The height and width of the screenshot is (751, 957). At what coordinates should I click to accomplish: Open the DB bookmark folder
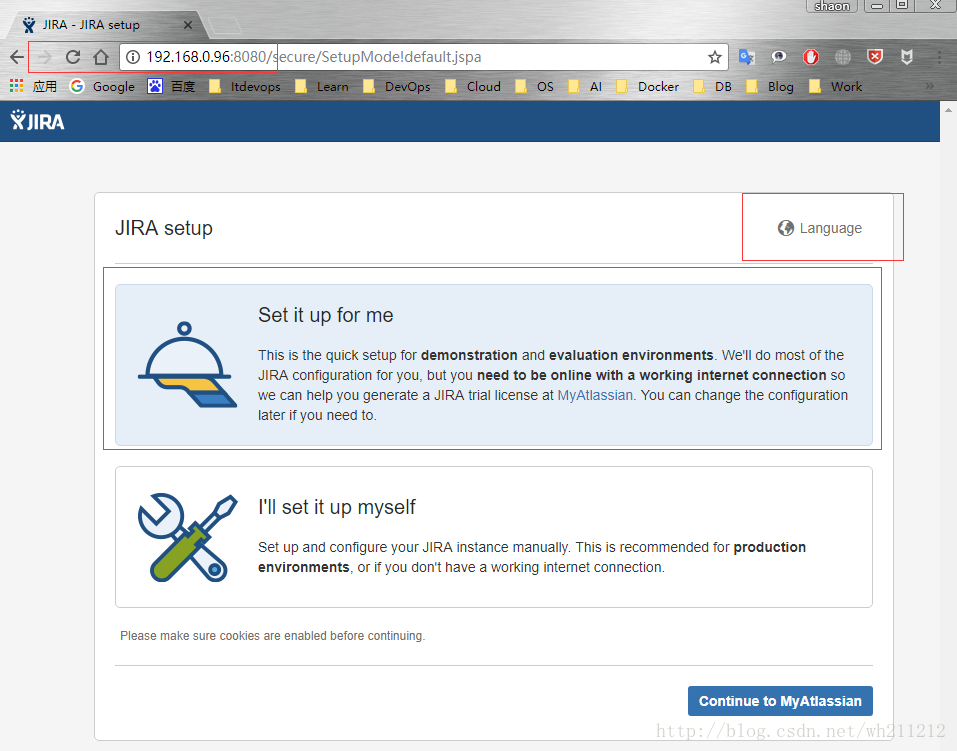[713, 87]
